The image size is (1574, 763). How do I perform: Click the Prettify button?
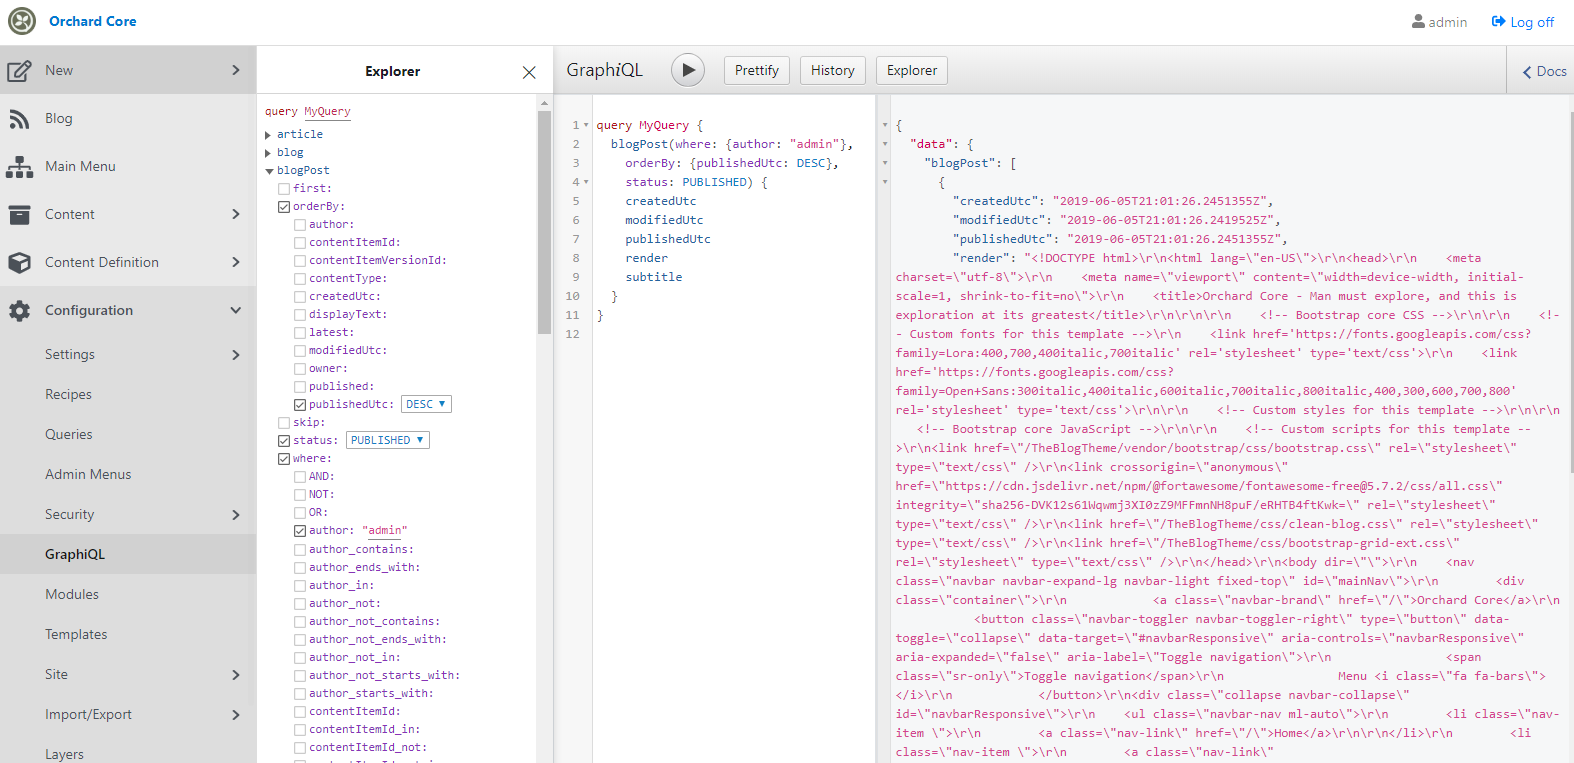point(757,70)
